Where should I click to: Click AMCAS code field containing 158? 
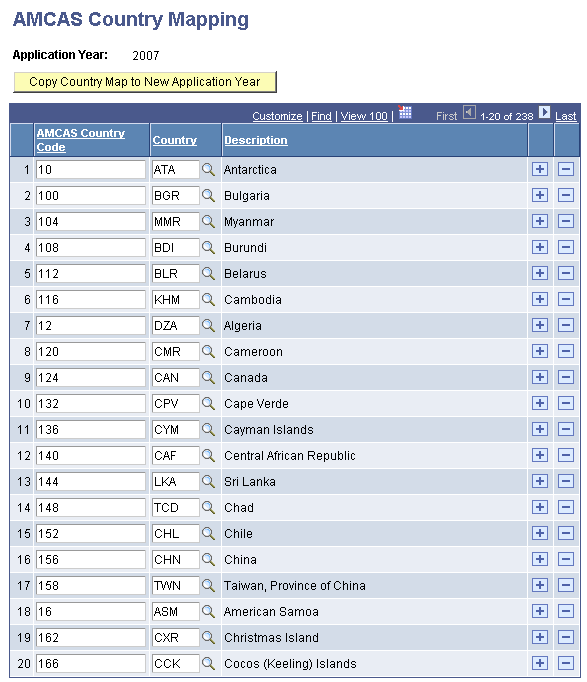(91, 585)
